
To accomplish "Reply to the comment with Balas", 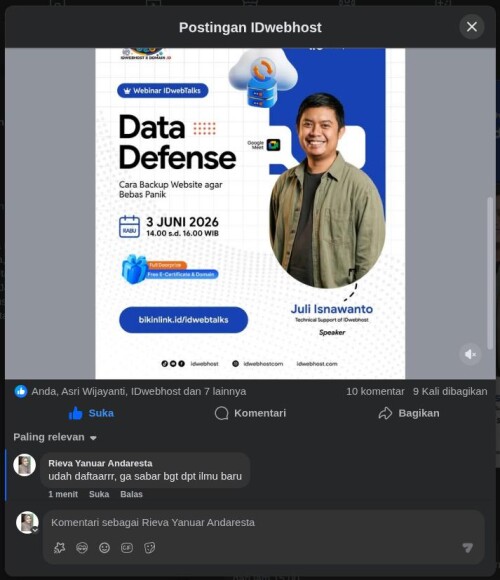I will pos(131,494).
